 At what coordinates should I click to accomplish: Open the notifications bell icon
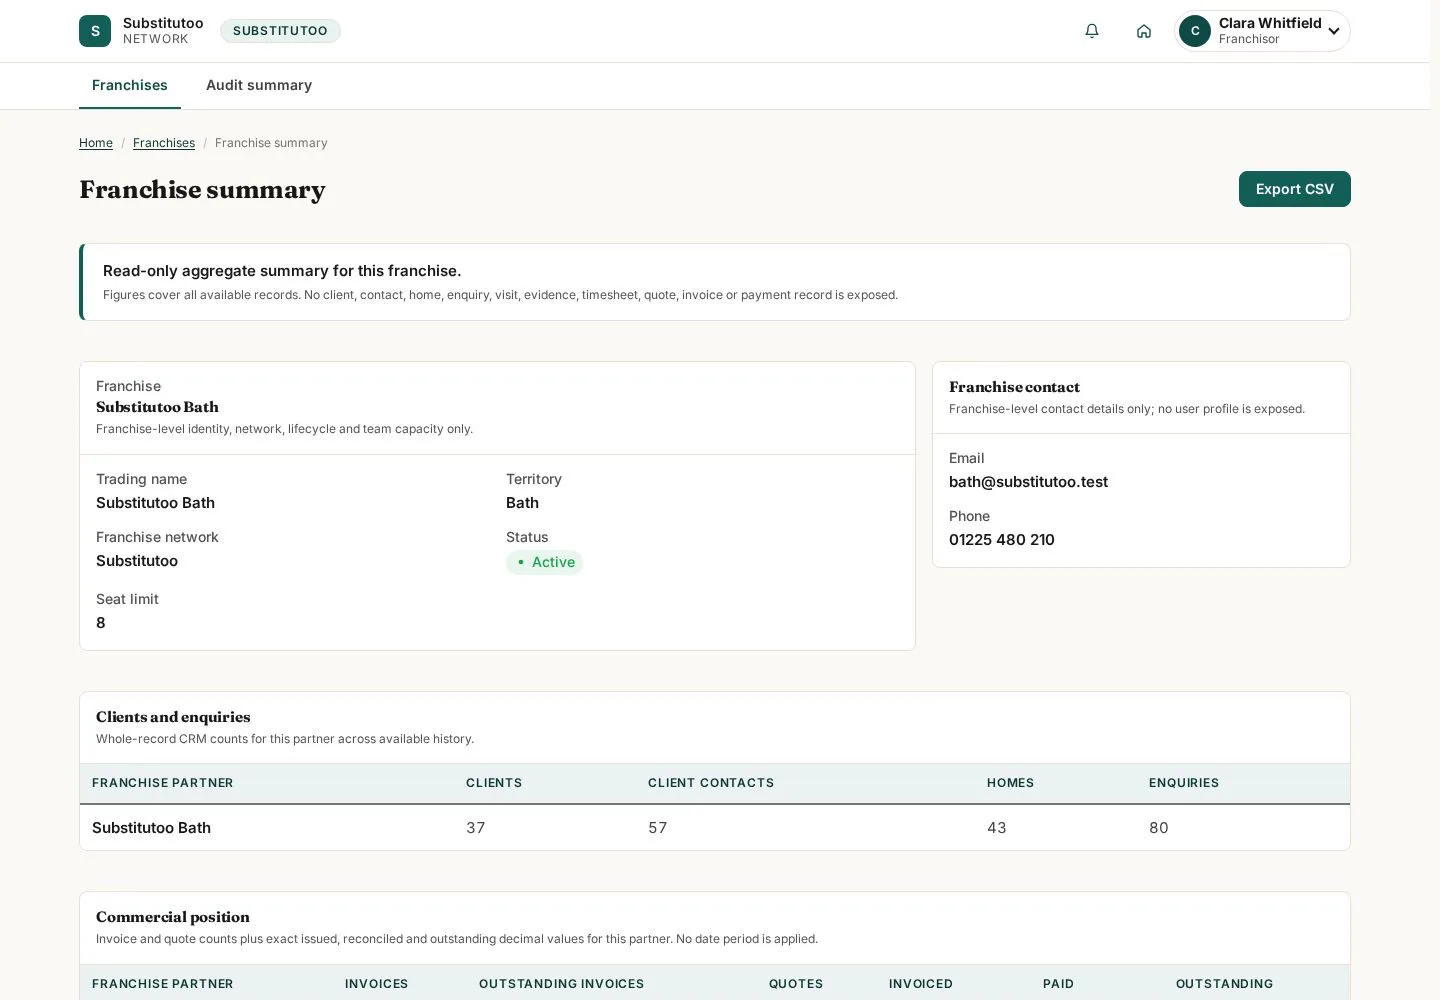pyautogui.click(x=1092, y=31)
